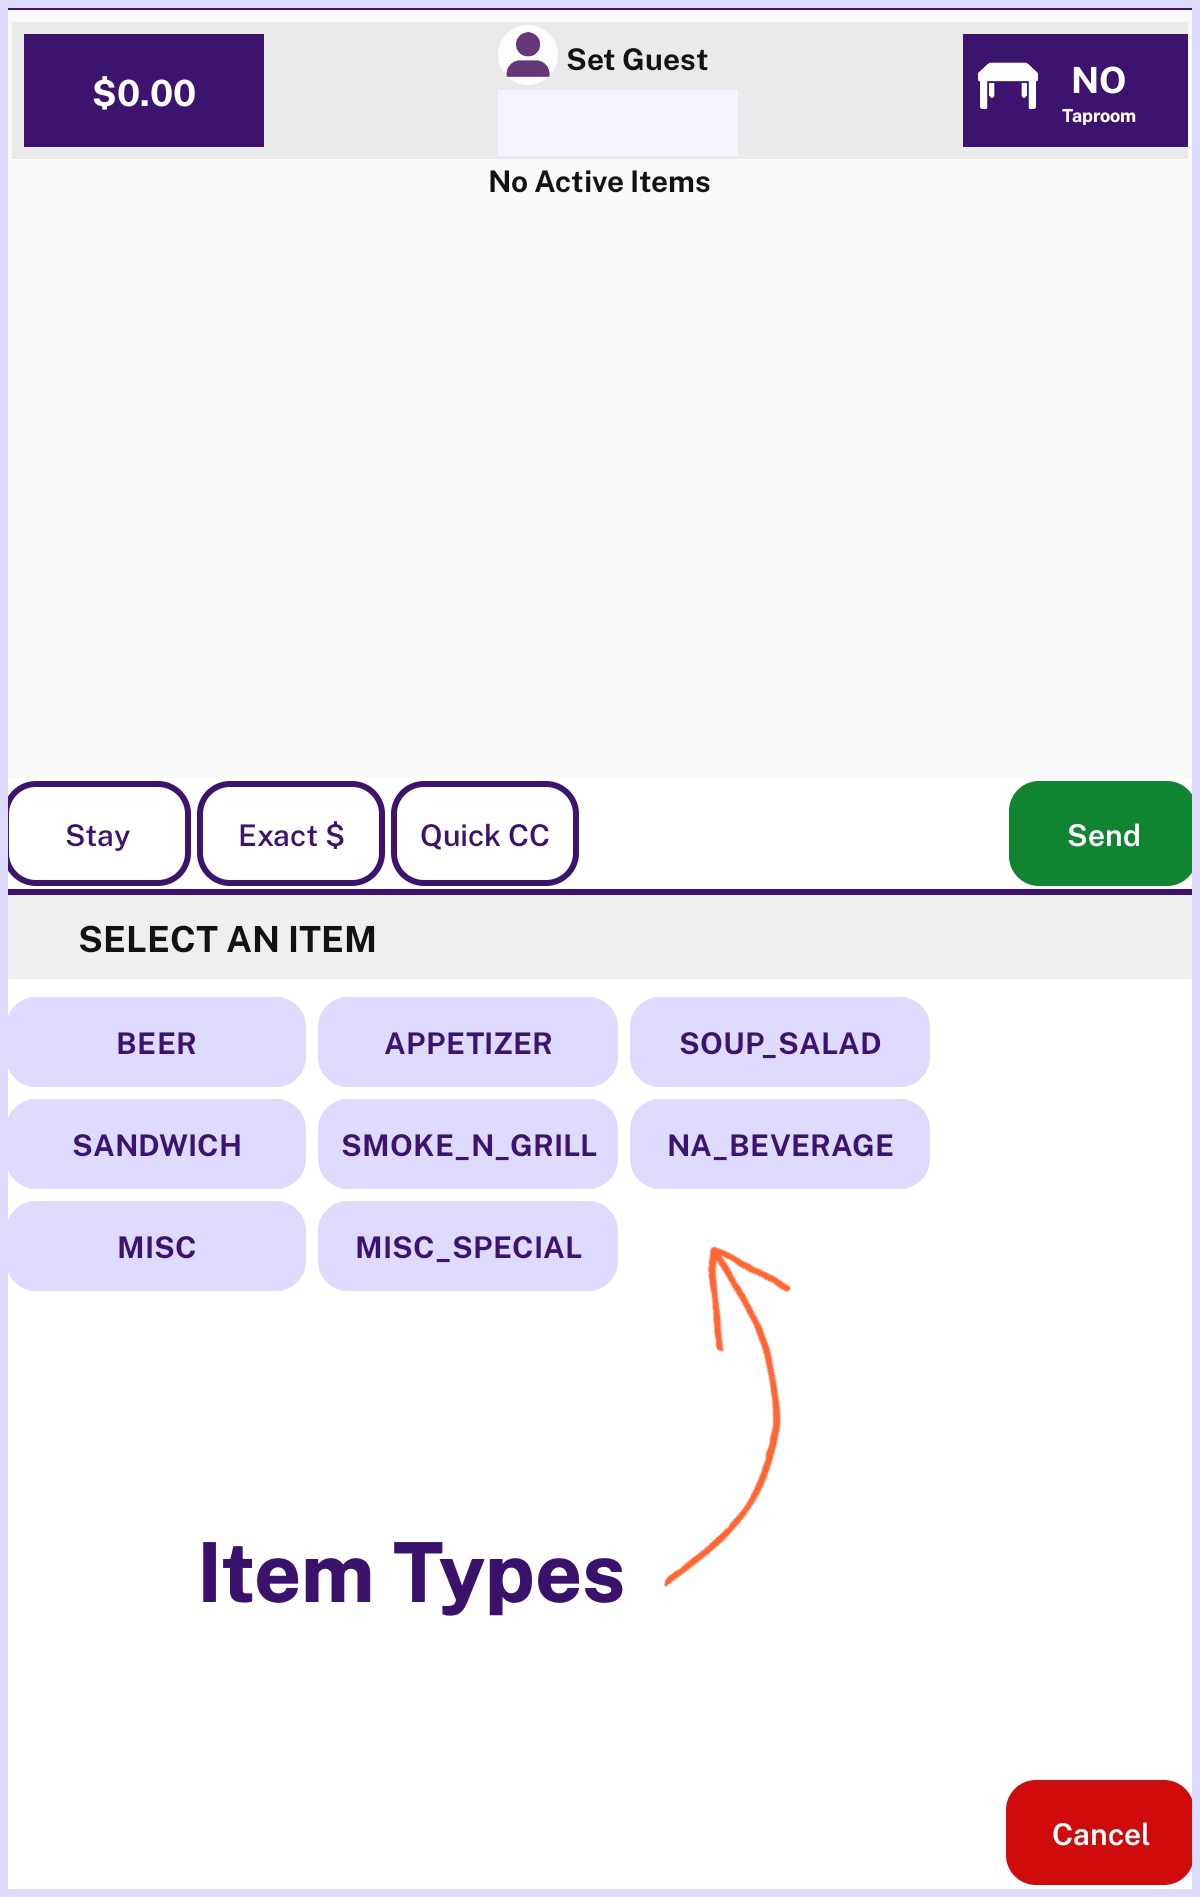Send the current order
The image size is (1200, 1897).
pyautogui.click(x=1101, y=834)
